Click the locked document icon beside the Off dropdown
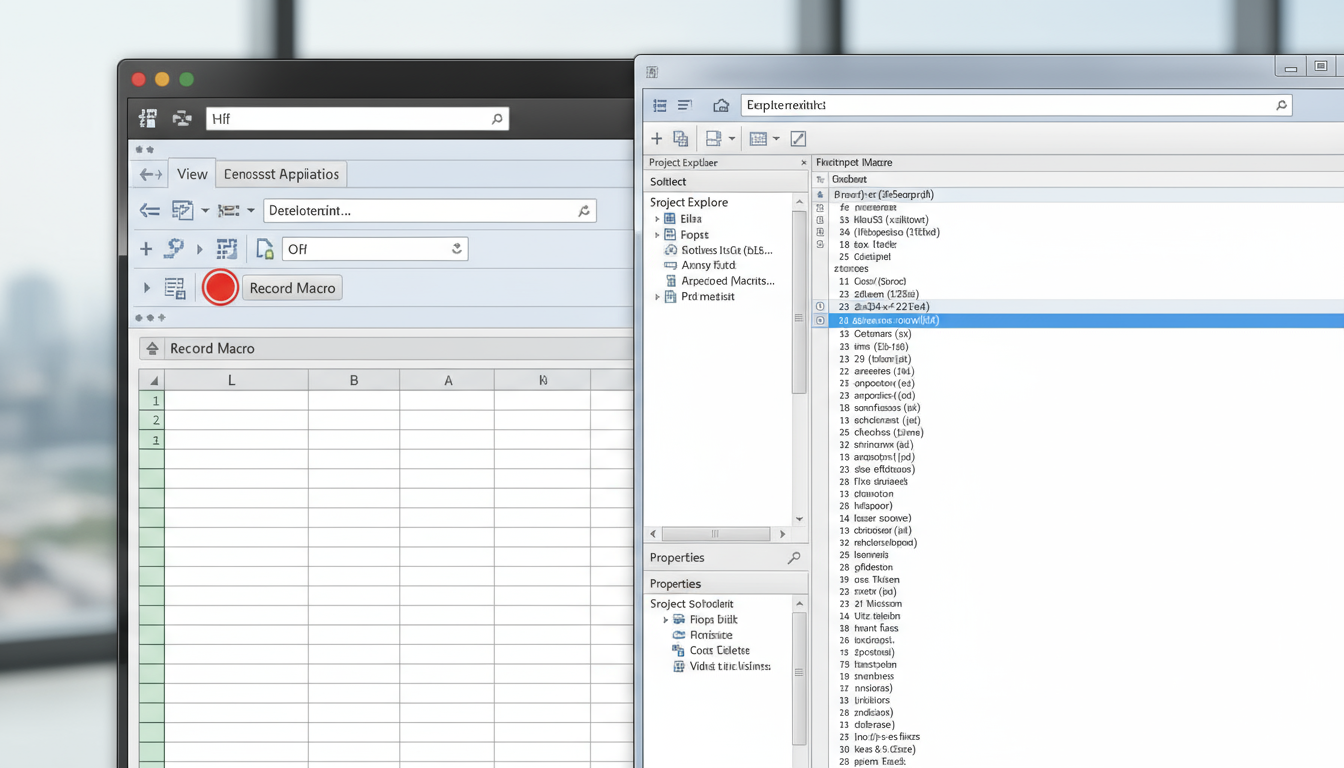This screenshot has width=1344, height=768. 264,249
